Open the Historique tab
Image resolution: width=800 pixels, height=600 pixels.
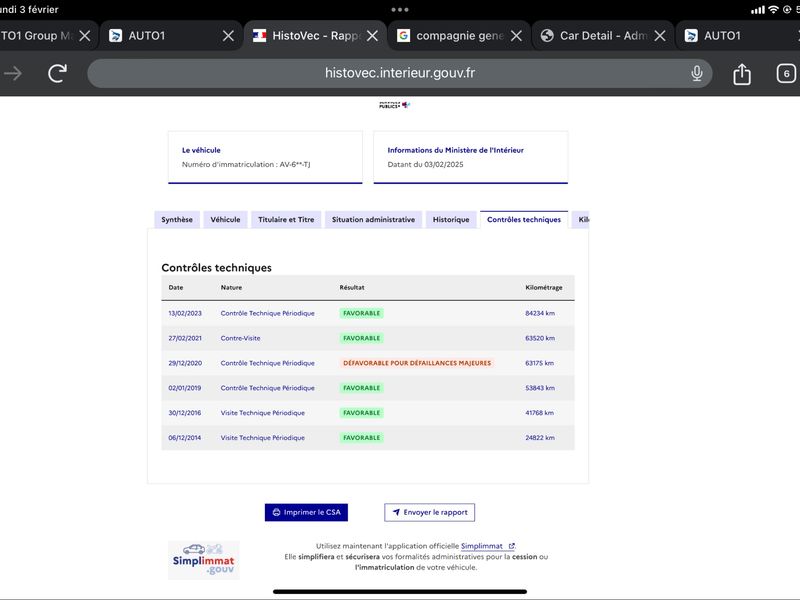click(x=451, y=219)
